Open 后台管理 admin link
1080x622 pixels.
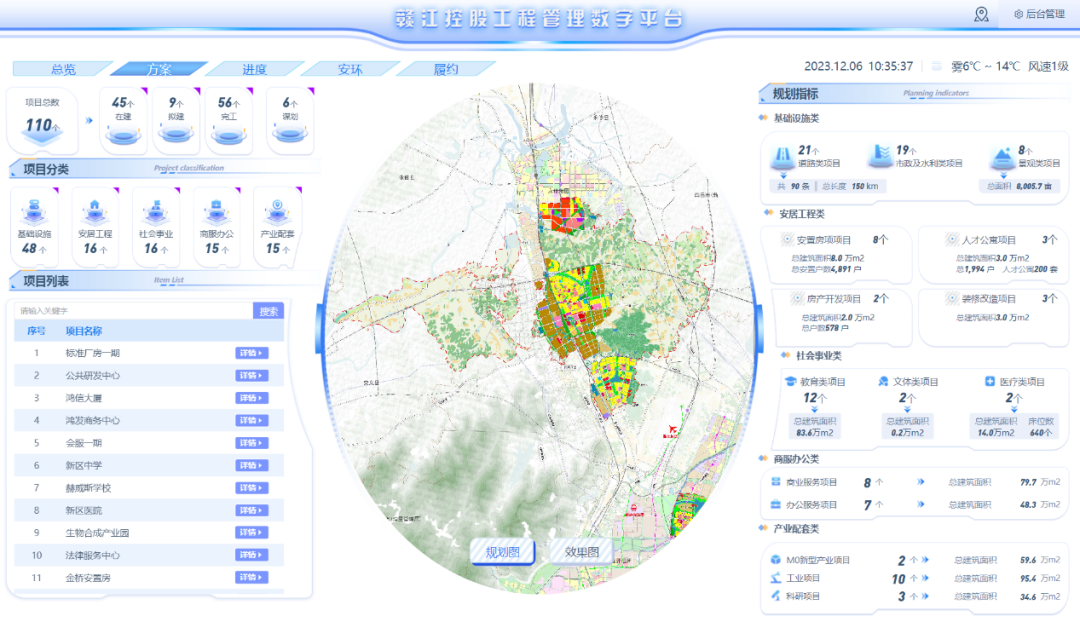(1038, 14)
